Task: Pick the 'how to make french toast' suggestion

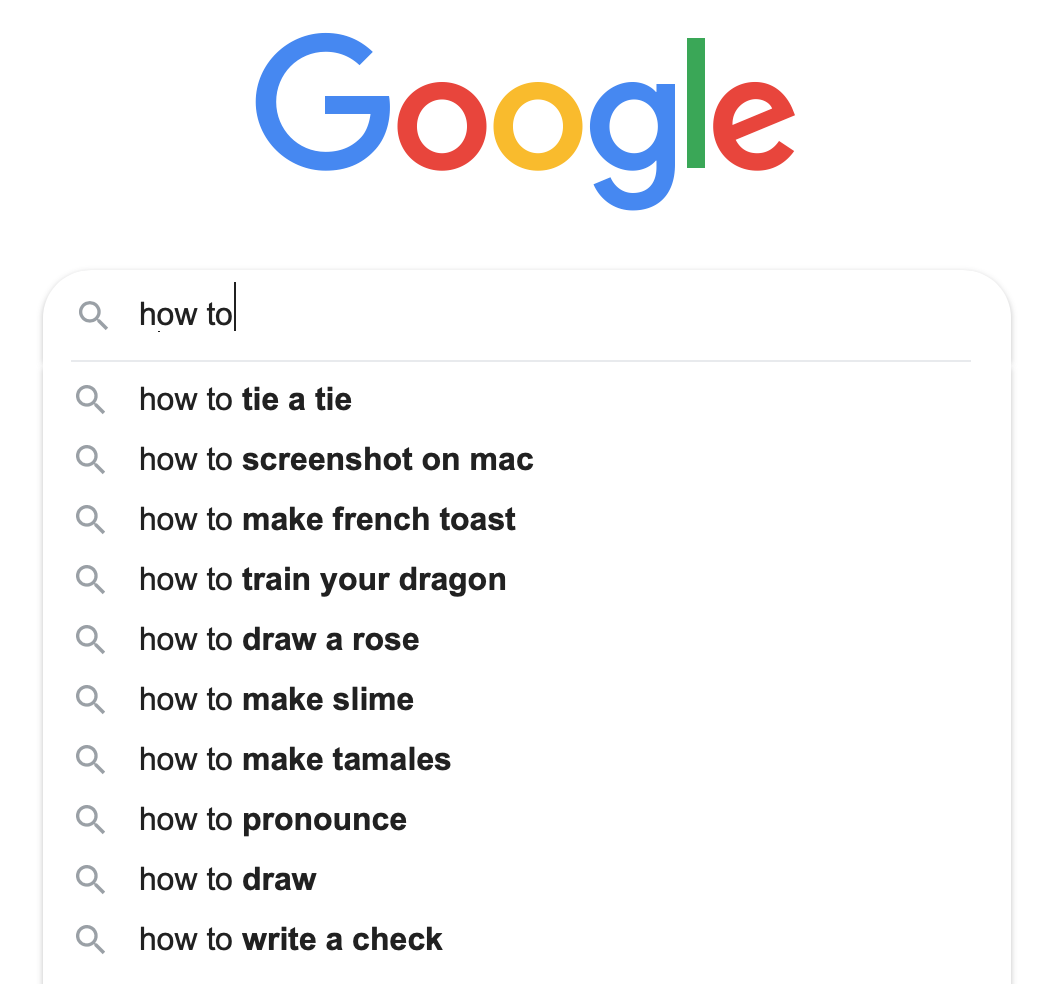Action: click(328, 520)
